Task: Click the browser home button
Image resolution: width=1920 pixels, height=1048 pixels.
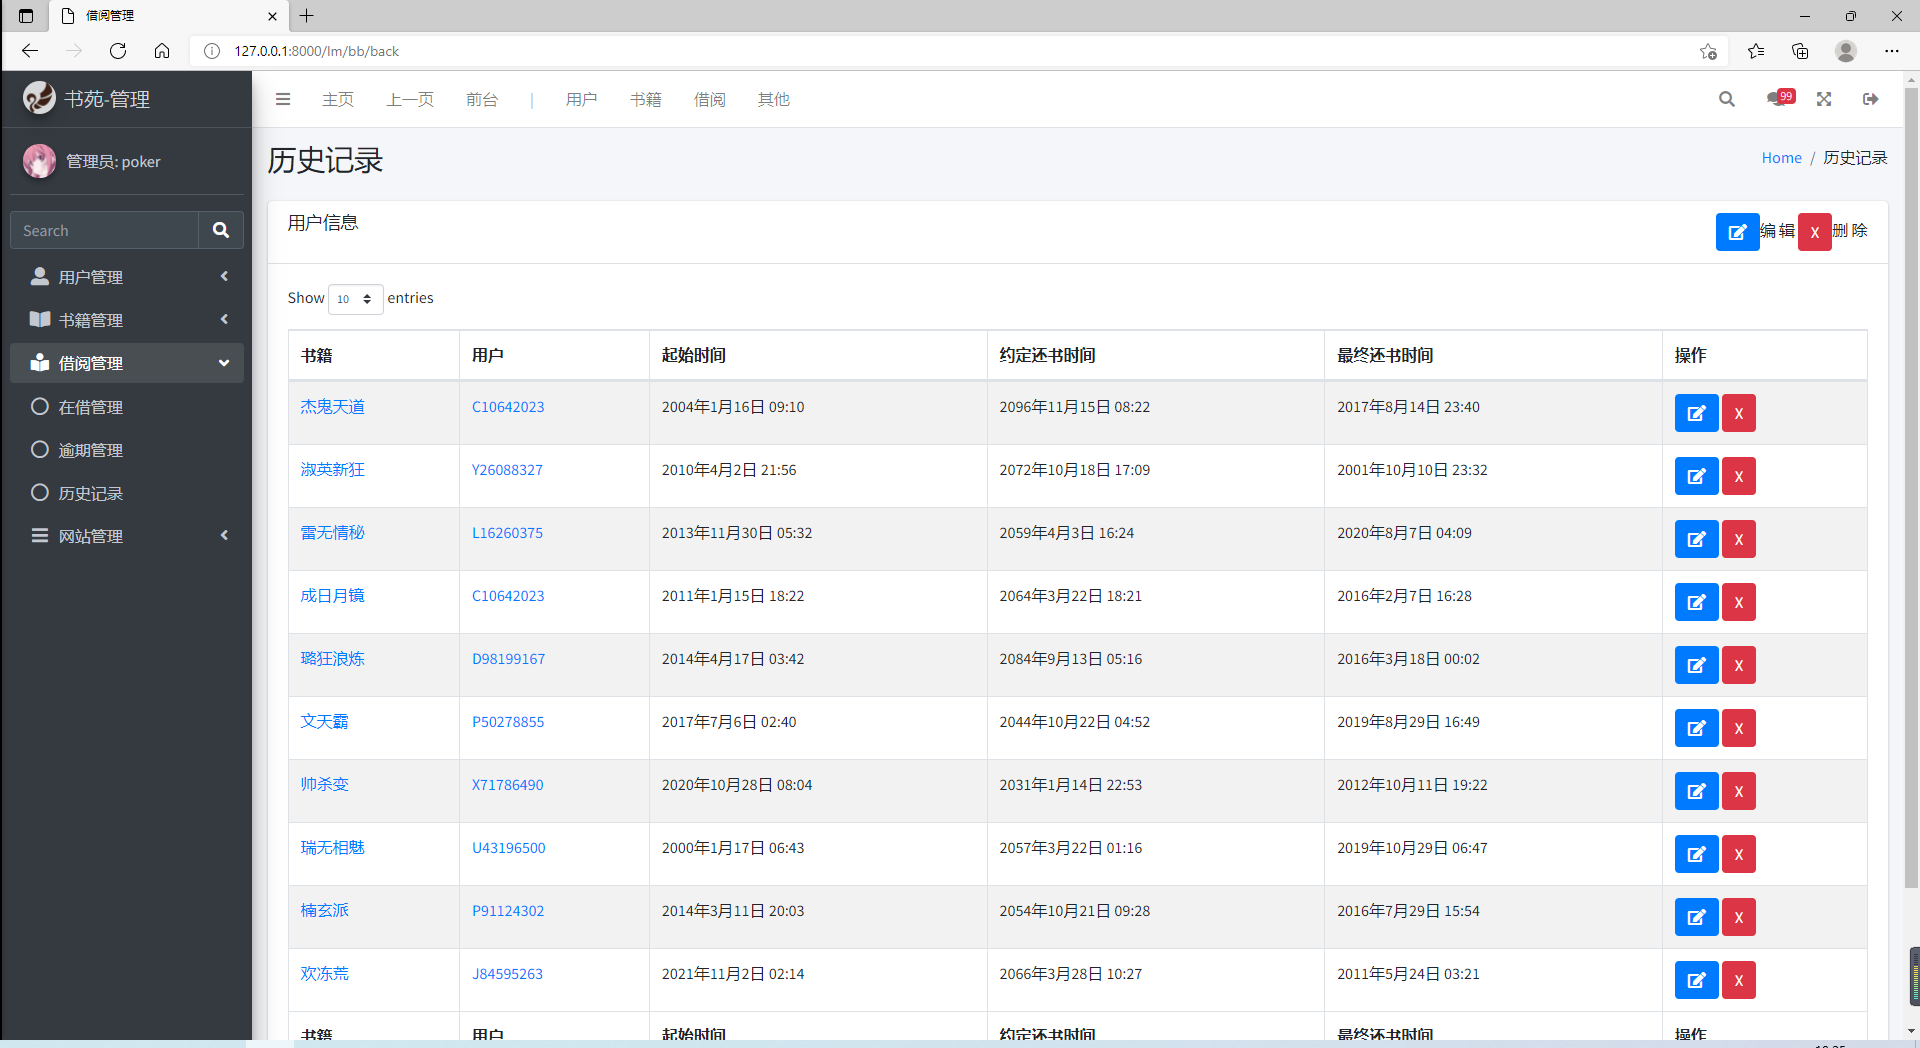Action: tap(162, 51)
